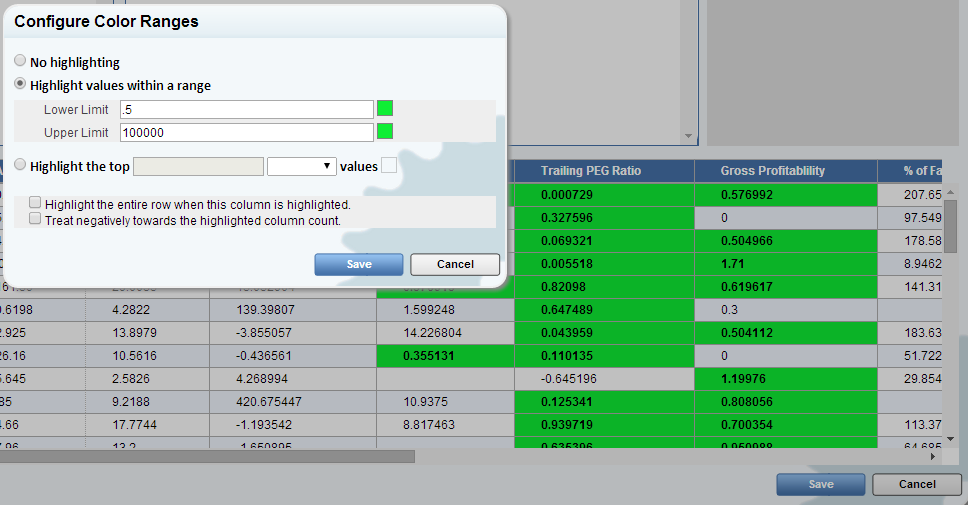Click the down arrow of upper panel scrollbar
Image resolution: width=968 pixels, height=505 pixels.
pos(688,136)
